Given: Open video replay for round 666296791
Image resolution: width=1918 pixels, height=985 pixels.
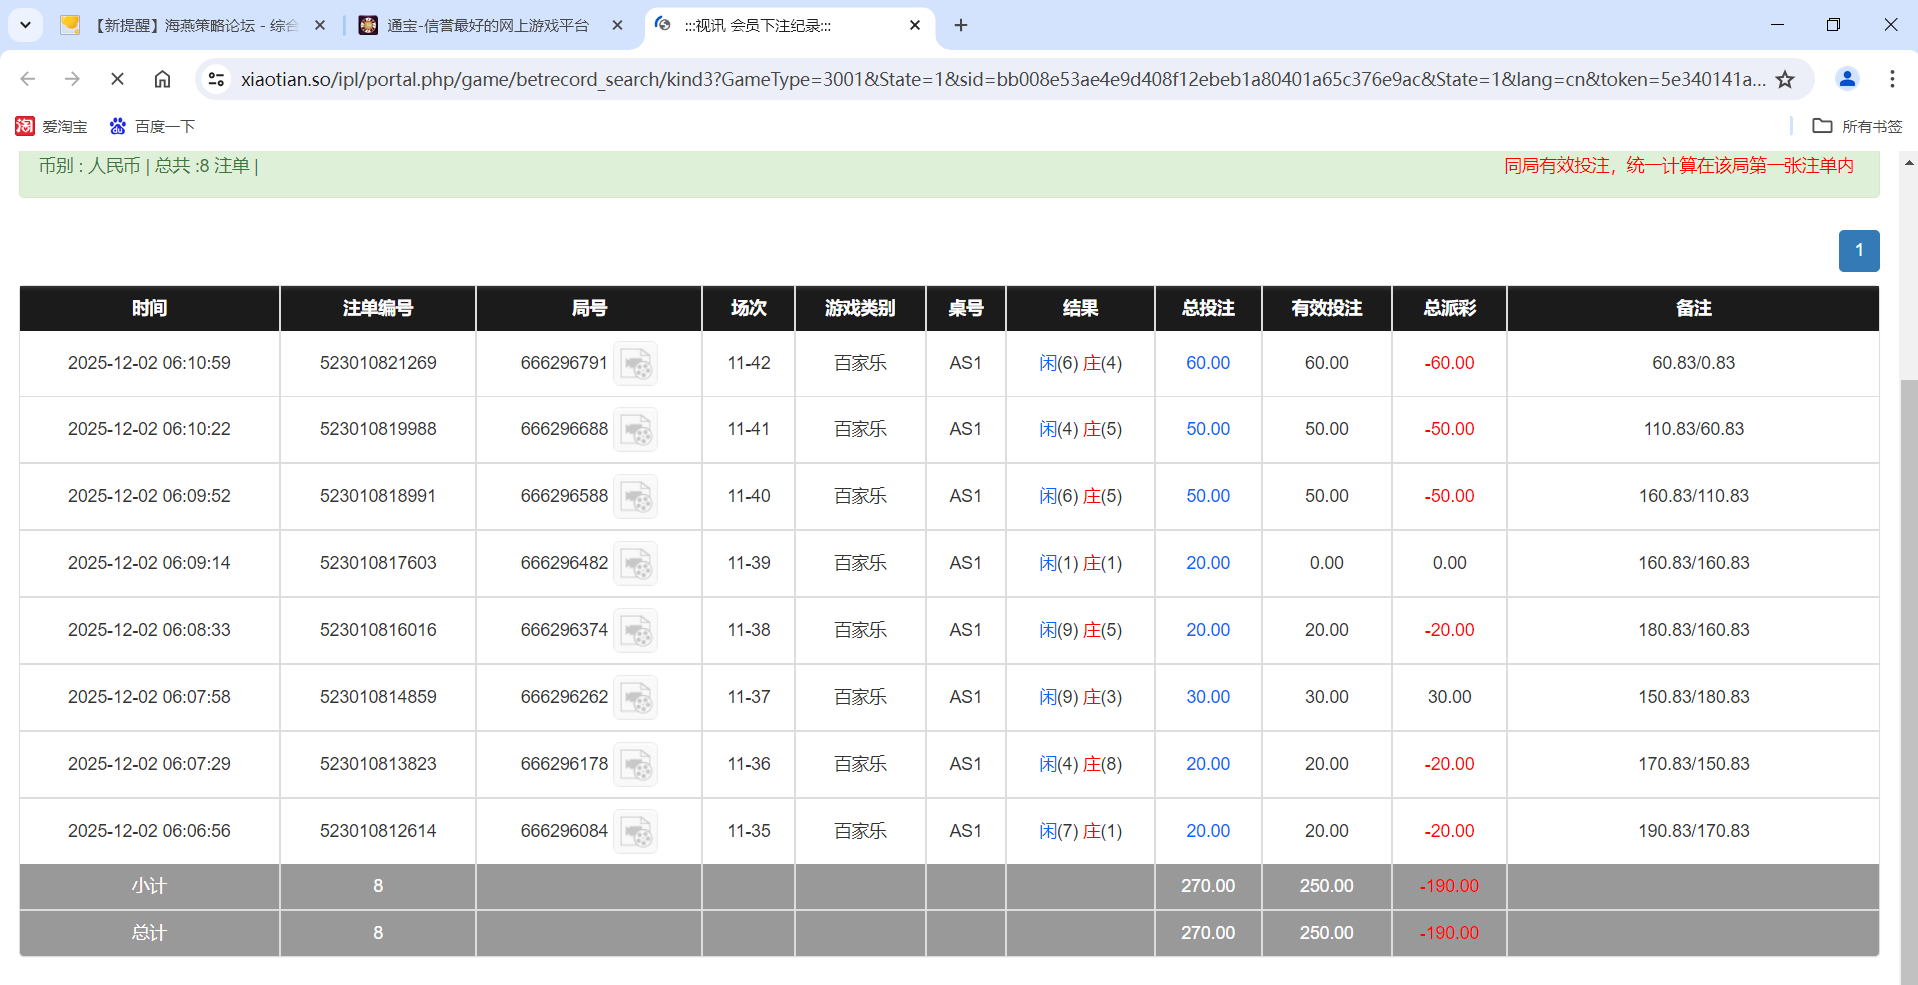Looking at the screenshot, I should [x=637, y=363].
